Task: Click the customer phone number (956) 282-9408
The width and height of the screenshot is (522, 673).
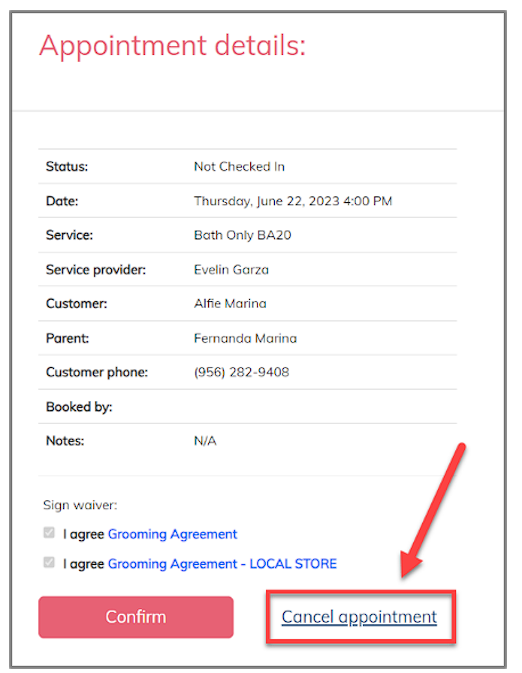Action: click(242, 372)
